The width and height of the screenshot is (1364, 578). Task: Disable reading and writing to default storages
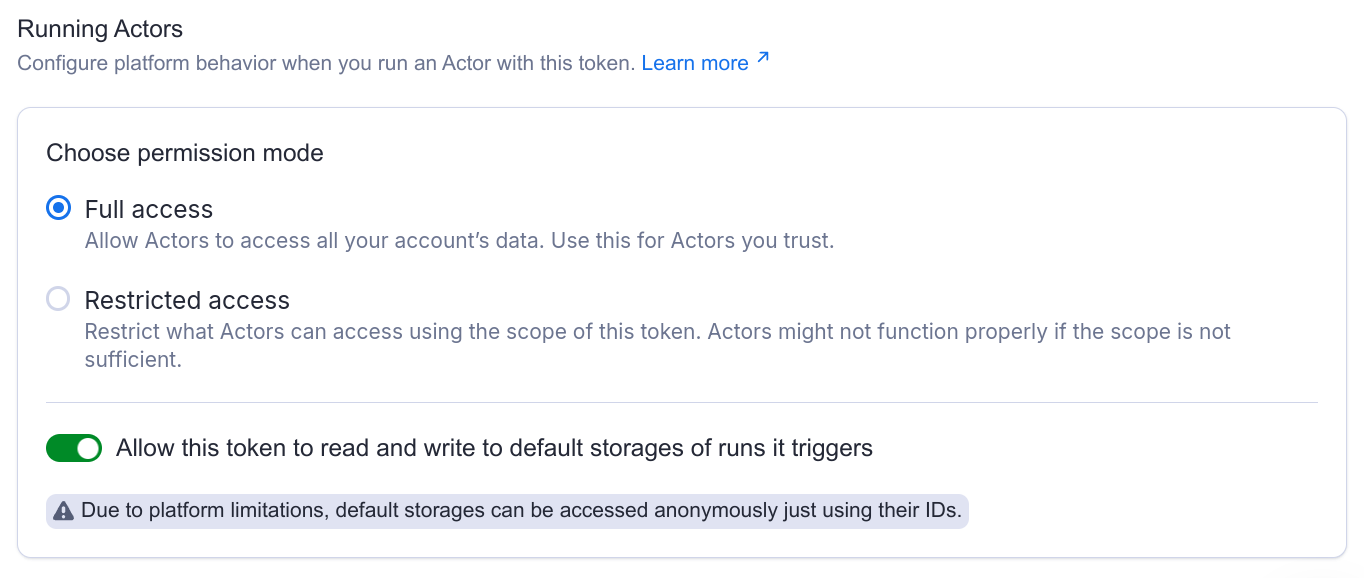point(72,447)
